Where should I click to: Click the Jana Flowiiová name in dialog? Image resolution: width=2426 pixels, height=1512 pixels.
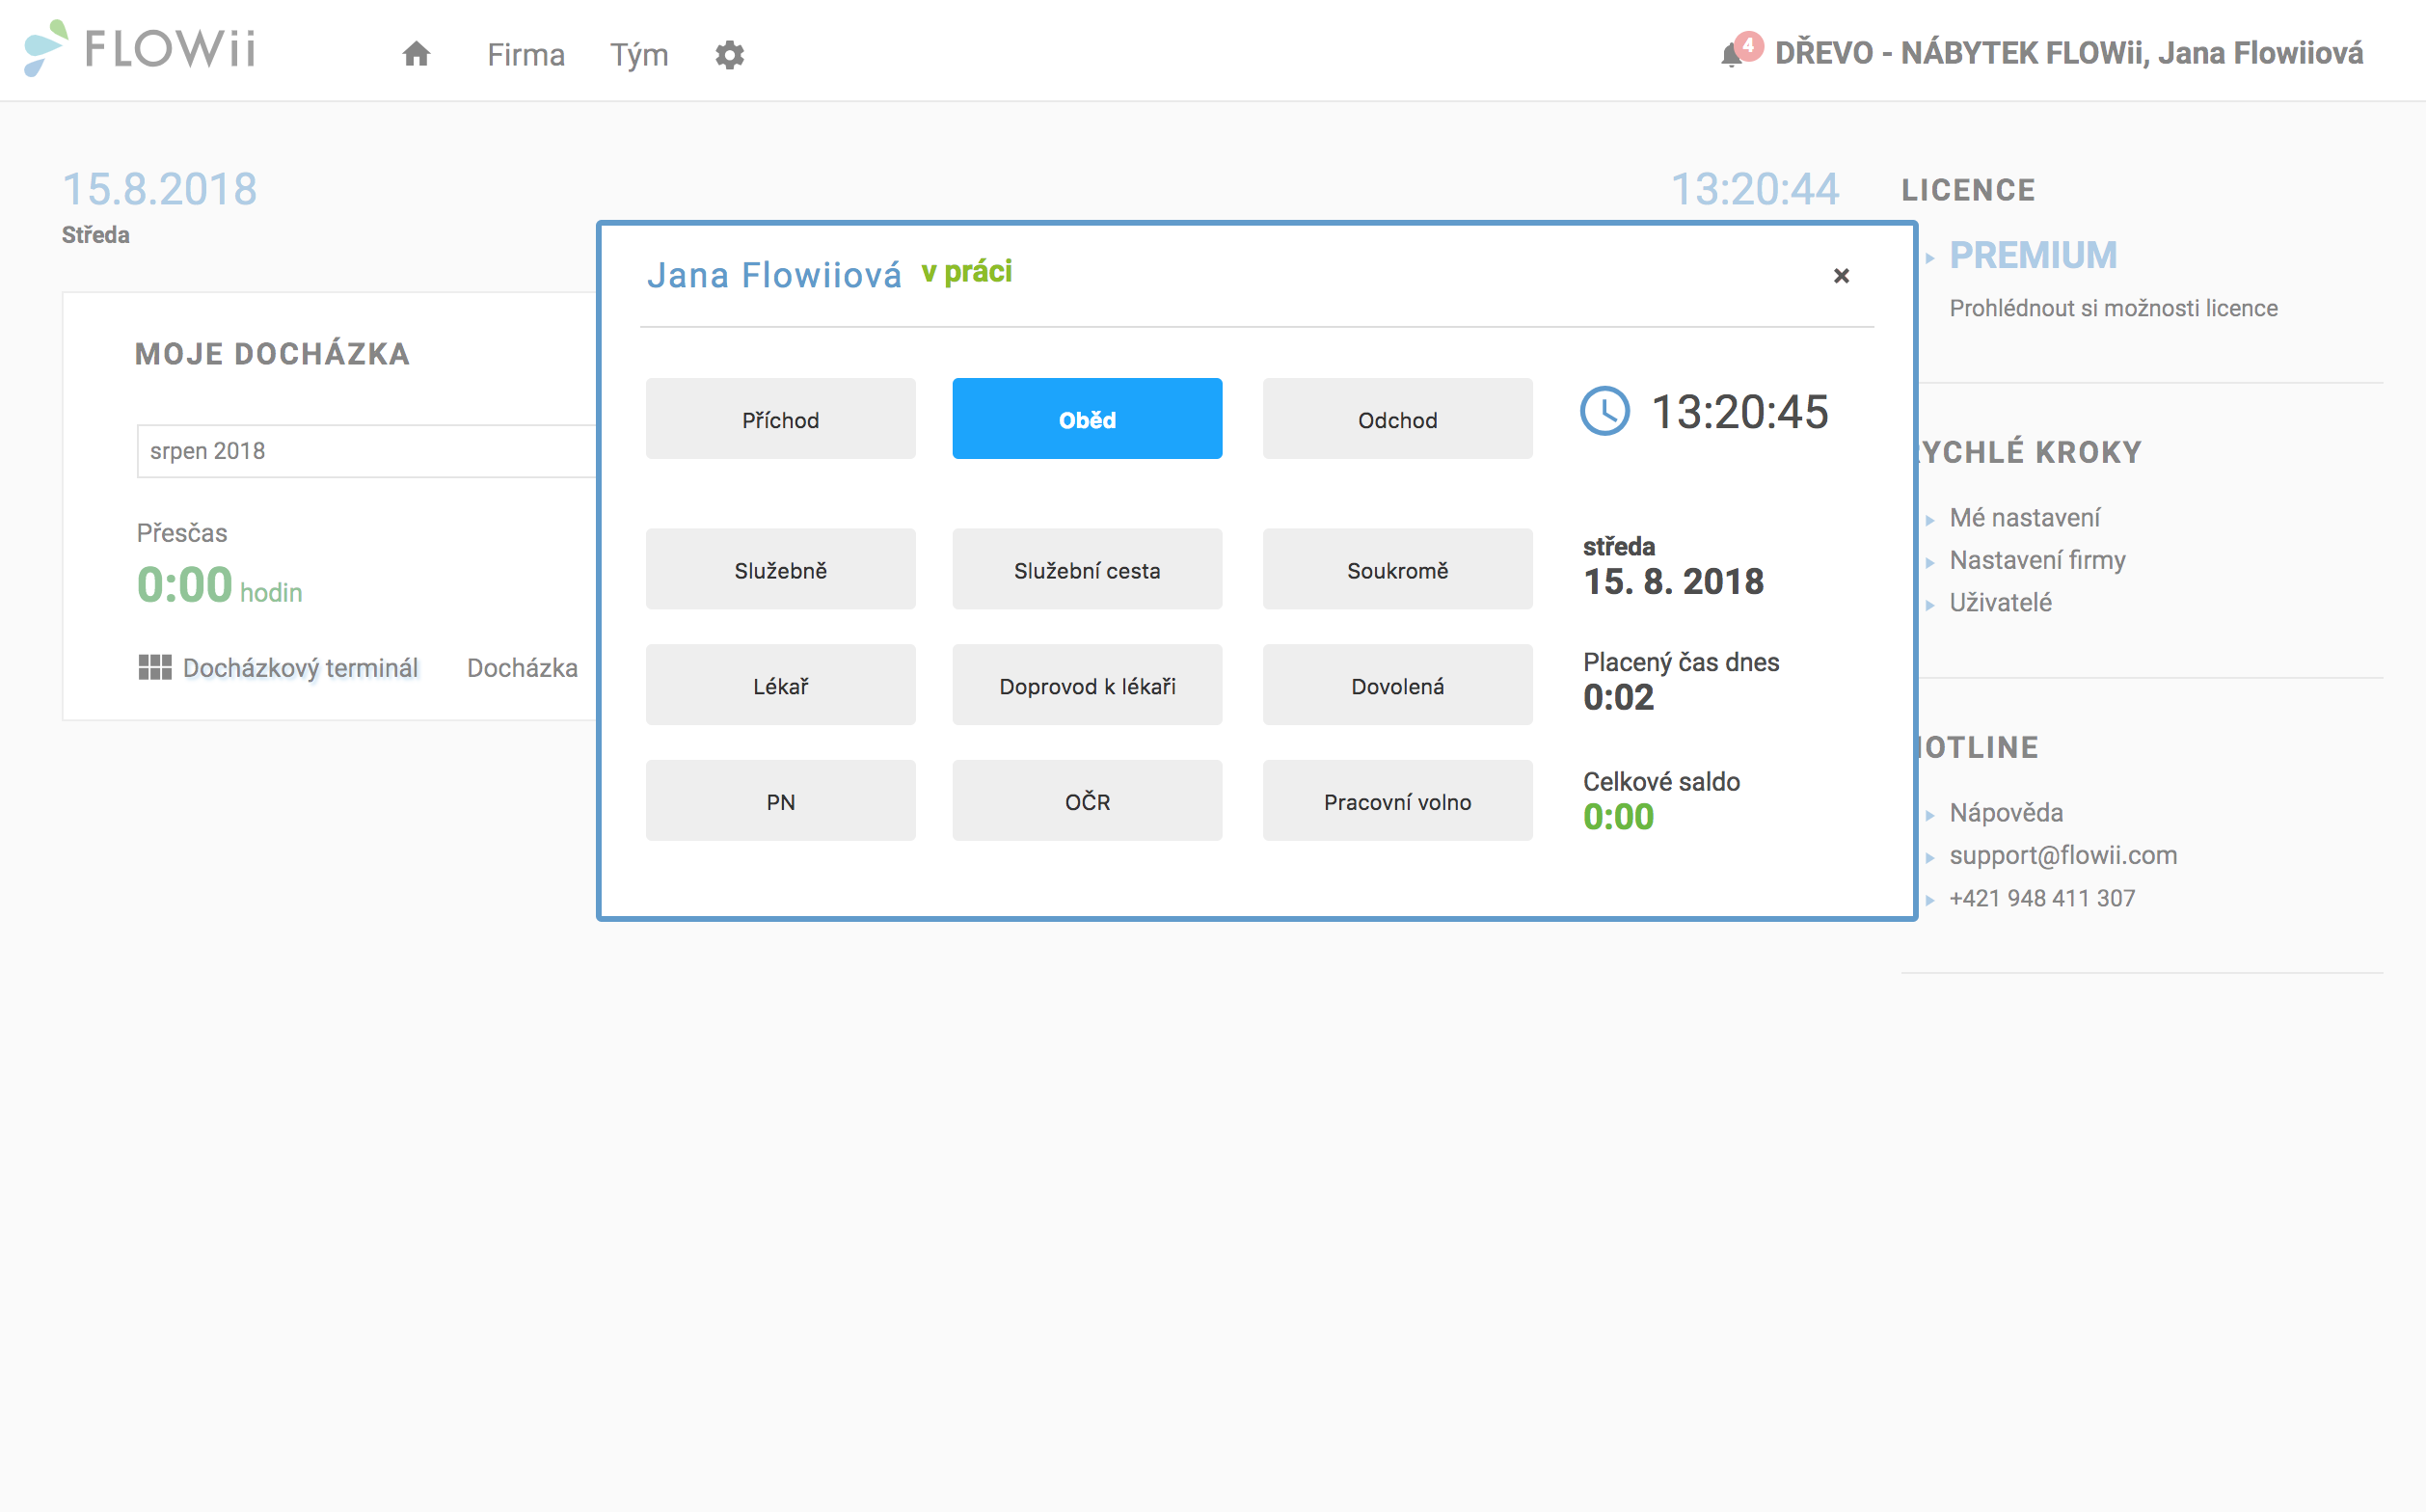point(774,275)
